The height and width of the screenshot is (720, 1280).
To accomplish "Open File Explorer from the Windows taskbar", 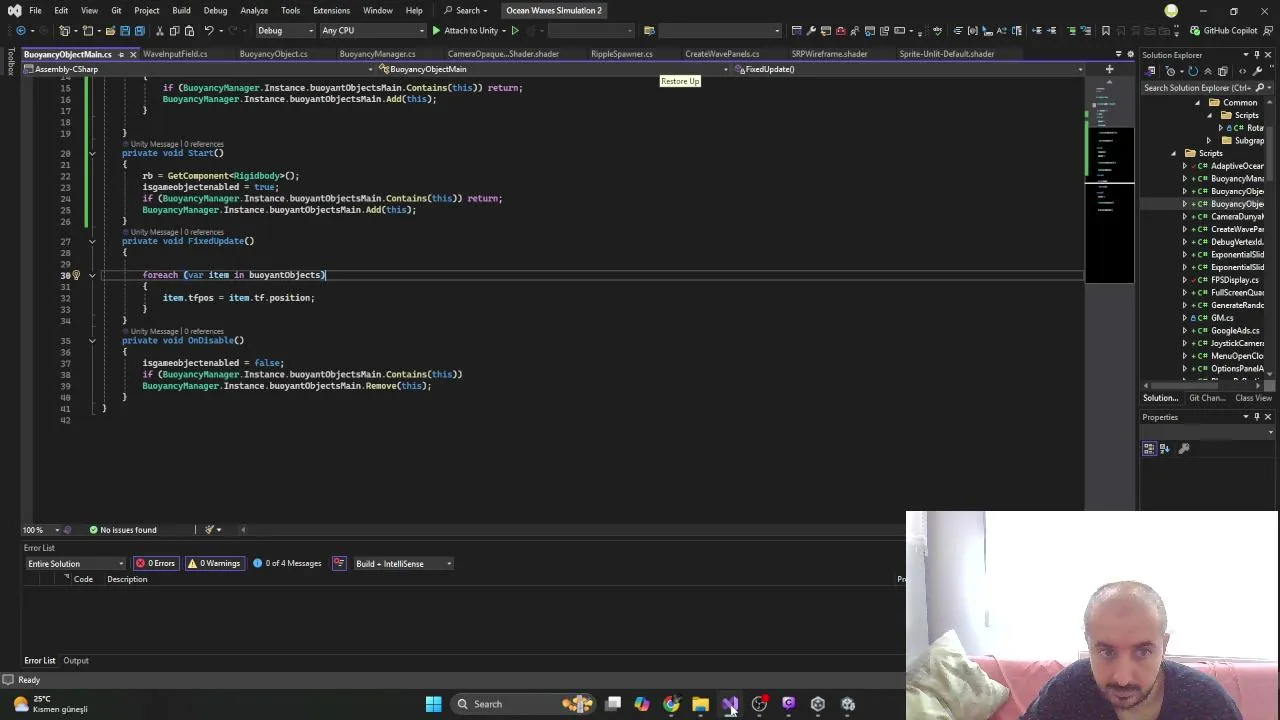I will [x=700, y=704].
